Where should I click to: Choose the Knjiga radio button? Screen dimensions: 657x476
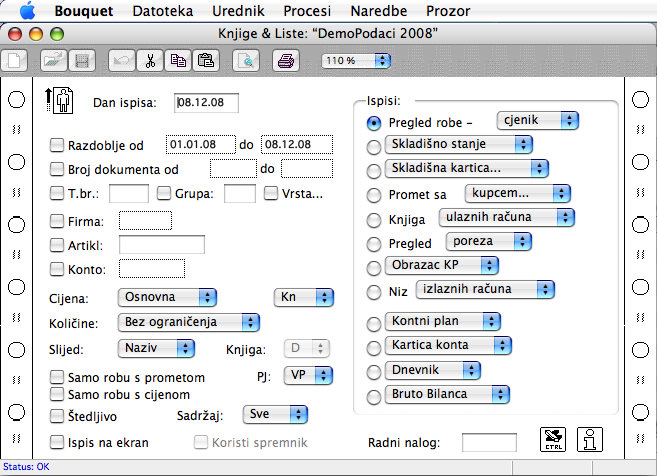point(374,220)
